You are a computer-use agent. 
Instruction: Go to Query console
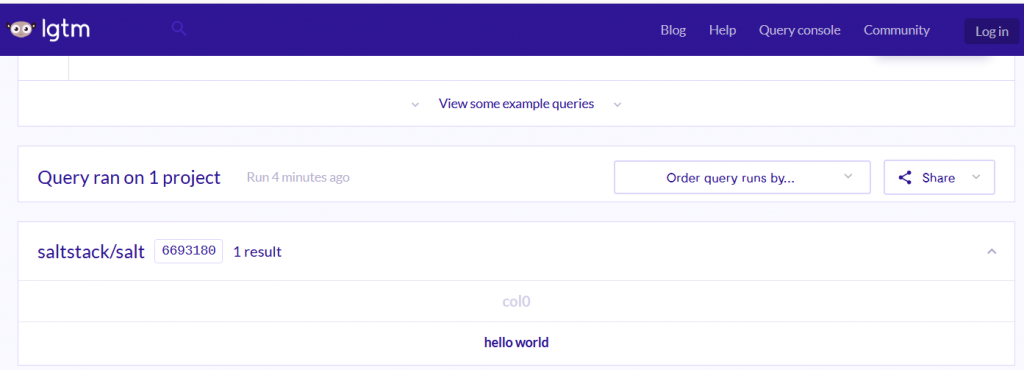[x=799, y=30]
